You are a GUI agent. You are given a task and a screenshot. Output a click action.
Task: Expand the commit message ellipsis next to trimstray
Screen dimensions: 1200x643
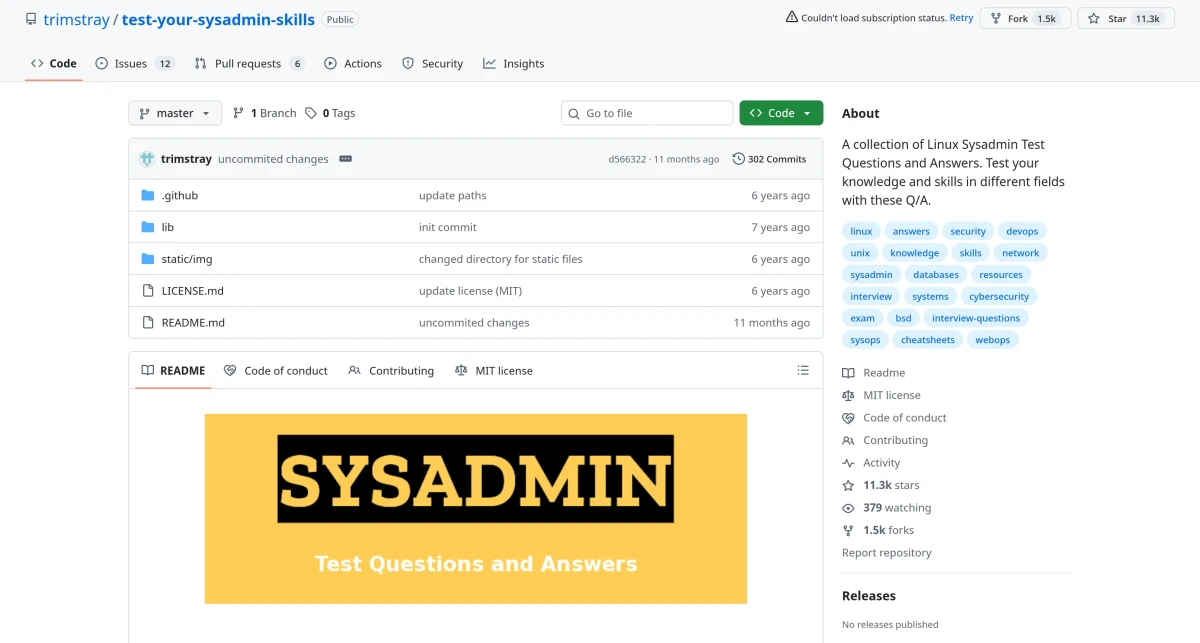tap(344, 158)
